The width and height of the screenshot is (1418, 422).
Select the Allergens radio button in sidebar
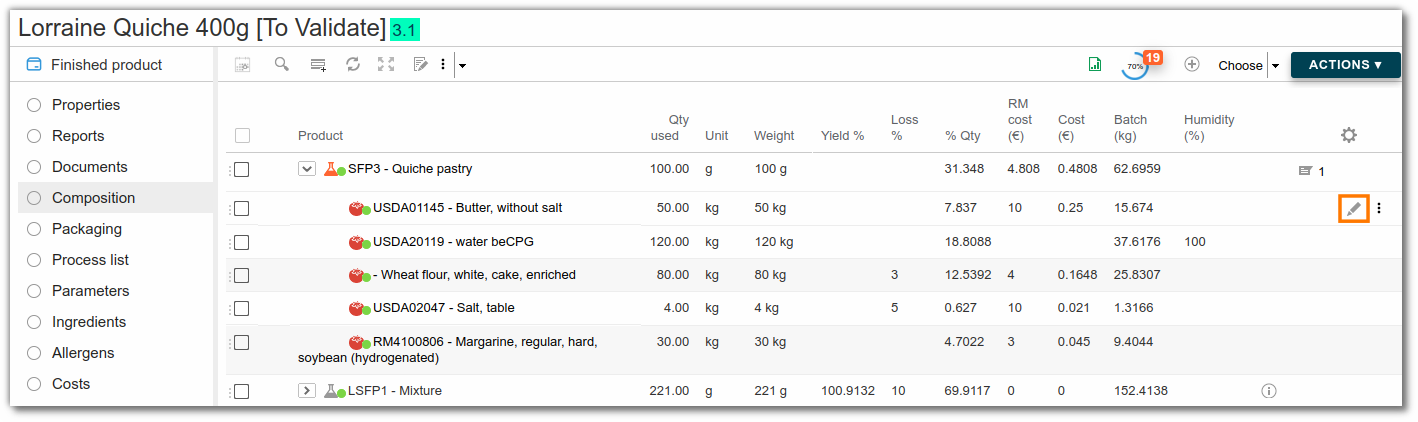34,353
